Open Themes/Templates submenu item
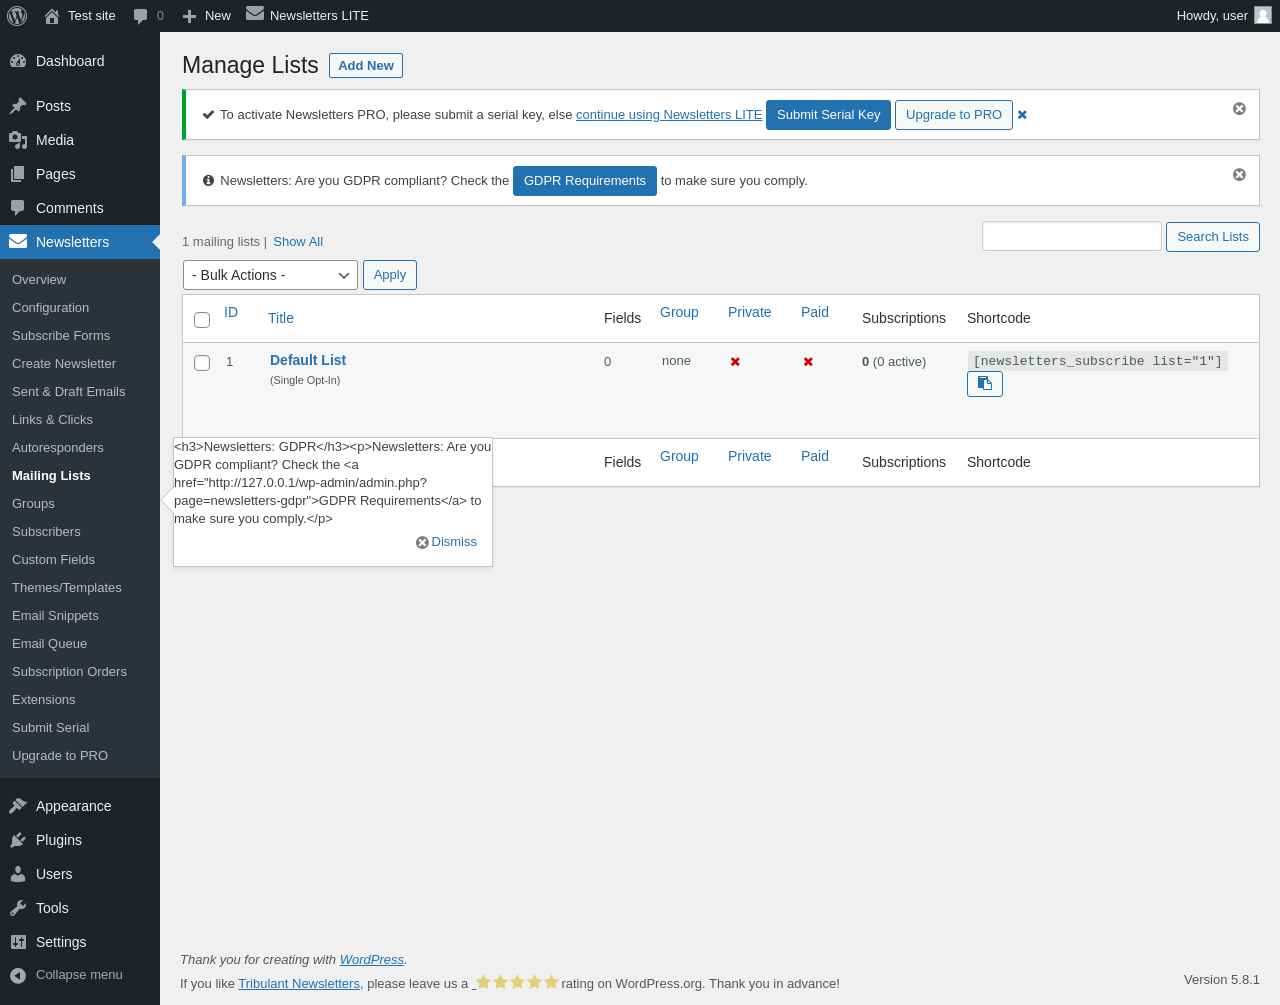Image resolution: width=1280 pixels, height=1005 pixels. pyautogui.click(x=67, y=588)
